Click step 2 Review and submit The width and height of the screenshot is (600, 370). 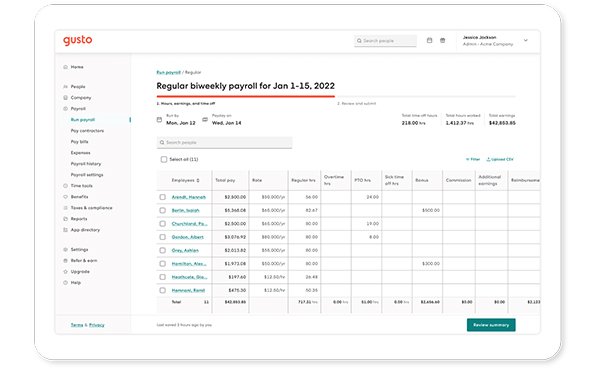click(x=357, y=104)
